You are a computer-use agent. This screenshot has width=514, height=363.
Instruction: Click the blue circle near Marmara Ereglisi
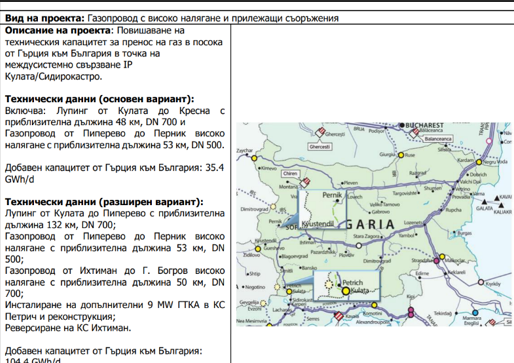(x=475, y=313)
